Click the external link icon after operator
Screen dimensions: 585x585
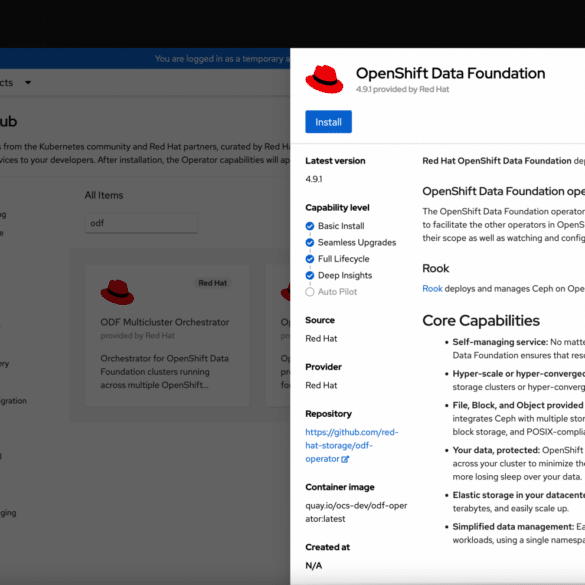click(345, 459)
